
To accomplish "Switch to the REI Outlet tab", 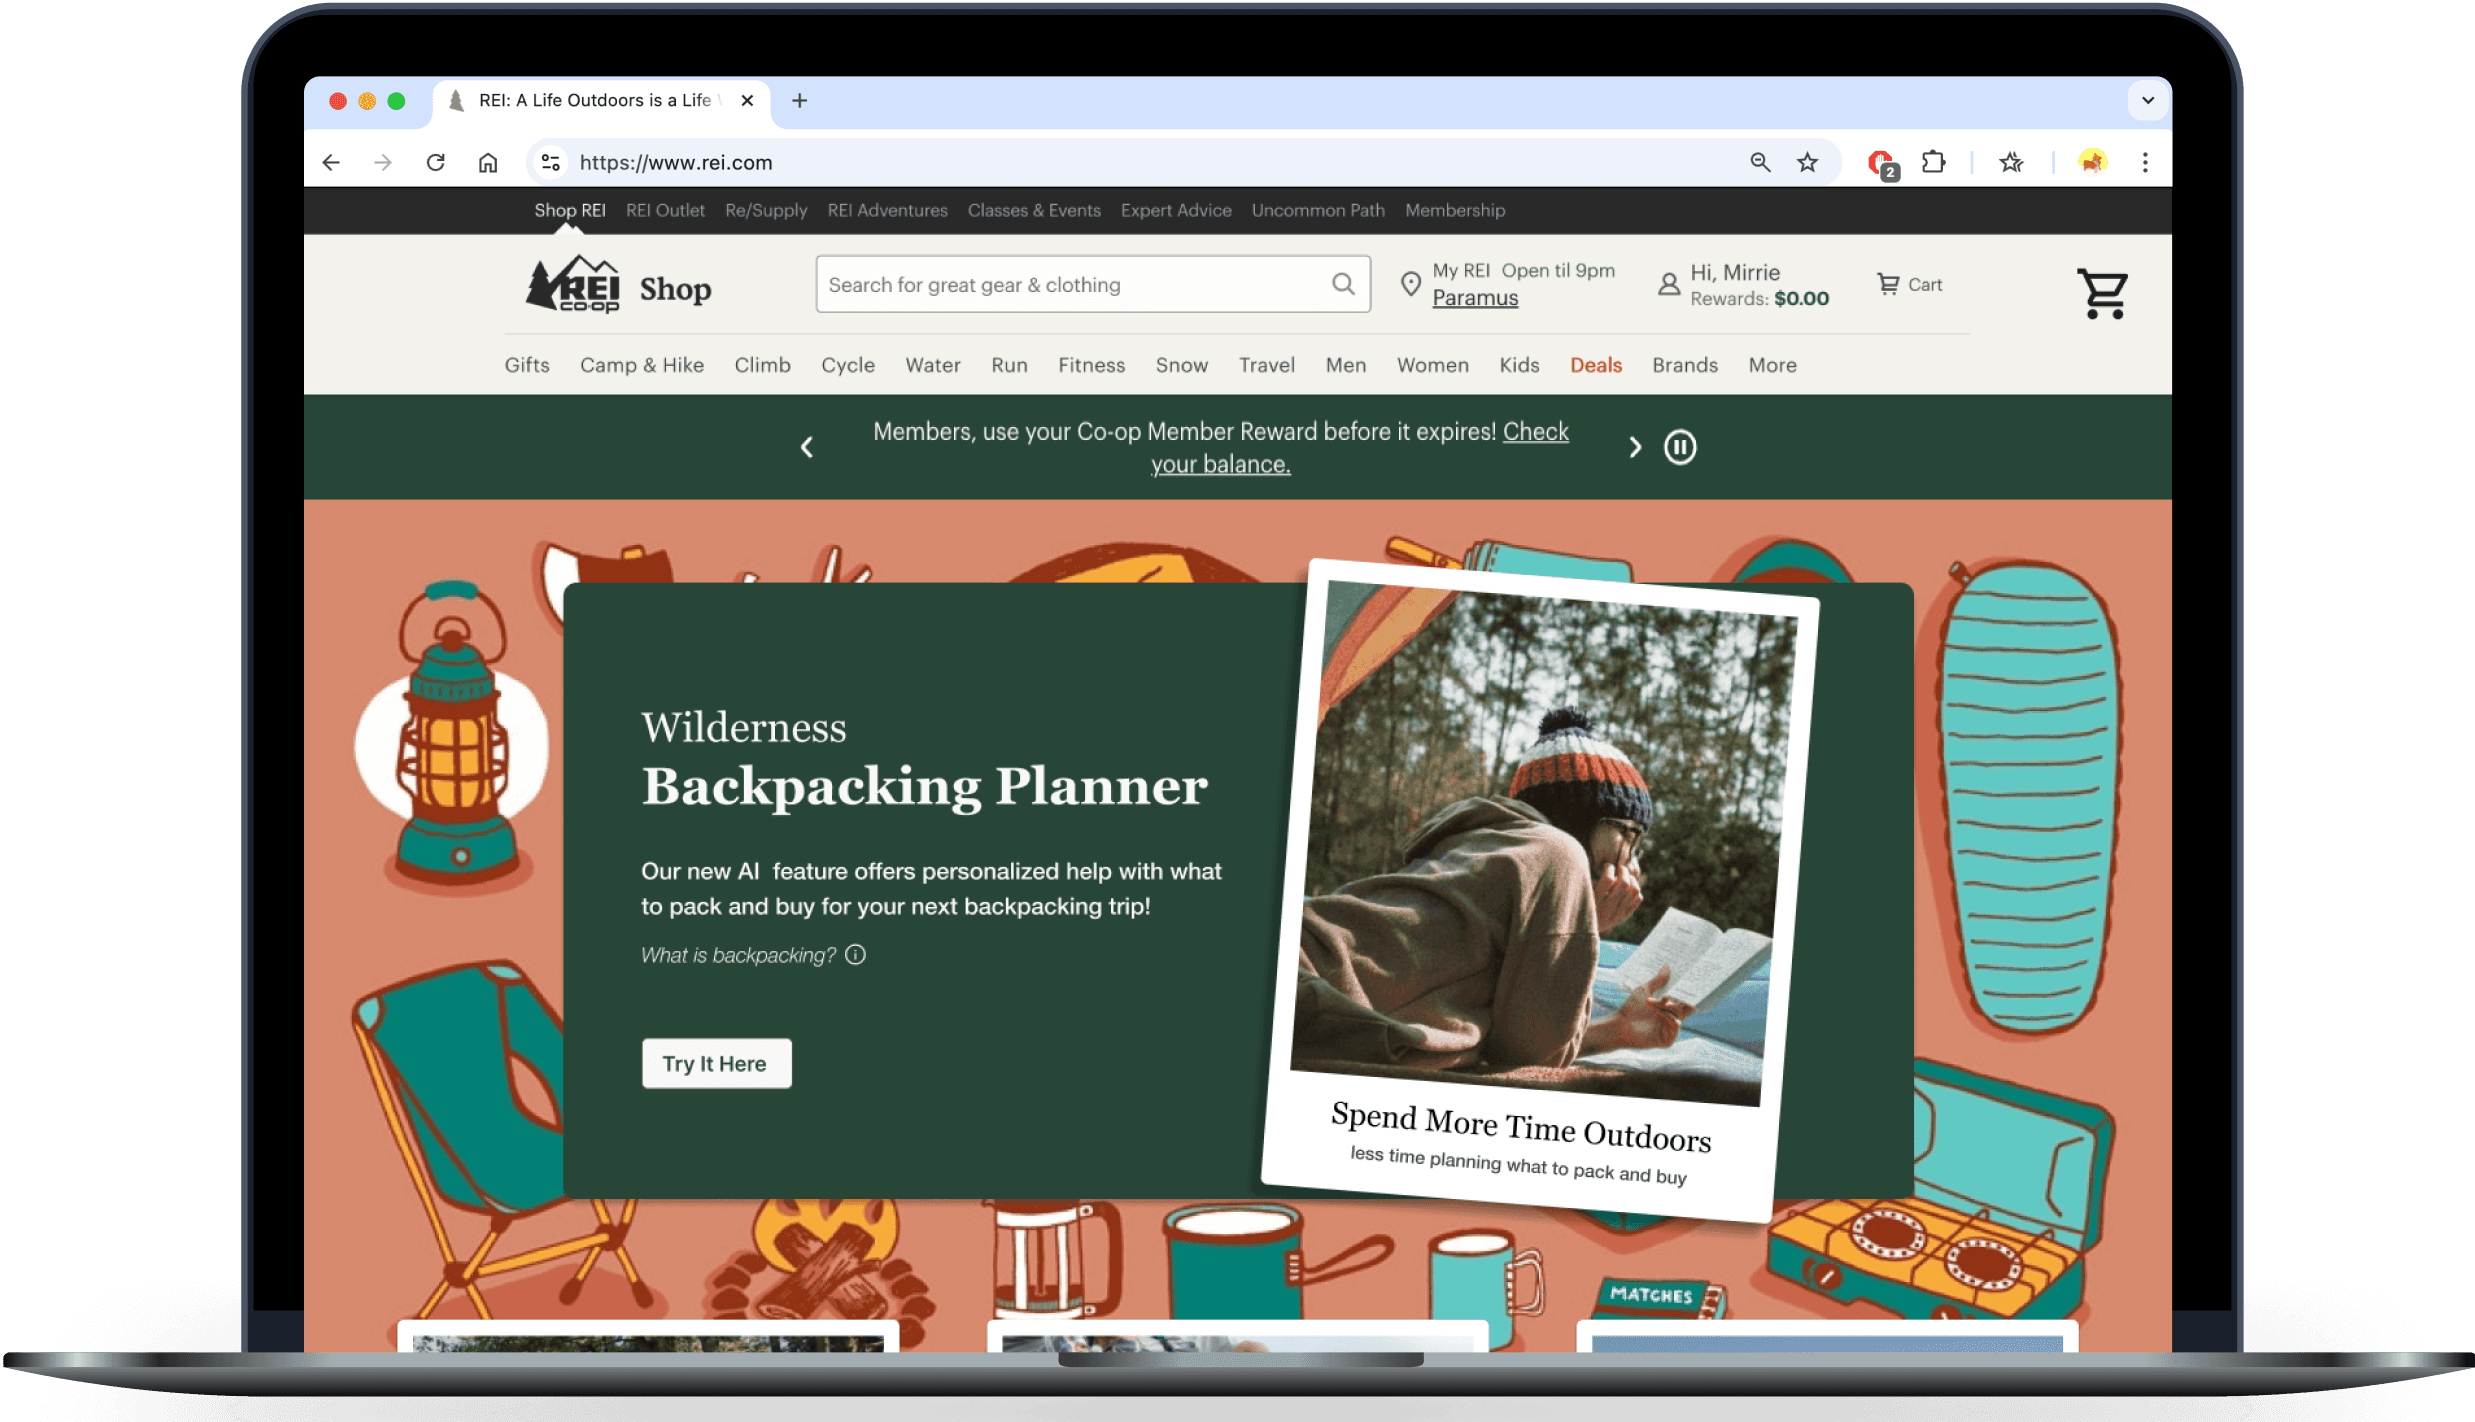I will [x=665, y=210].
